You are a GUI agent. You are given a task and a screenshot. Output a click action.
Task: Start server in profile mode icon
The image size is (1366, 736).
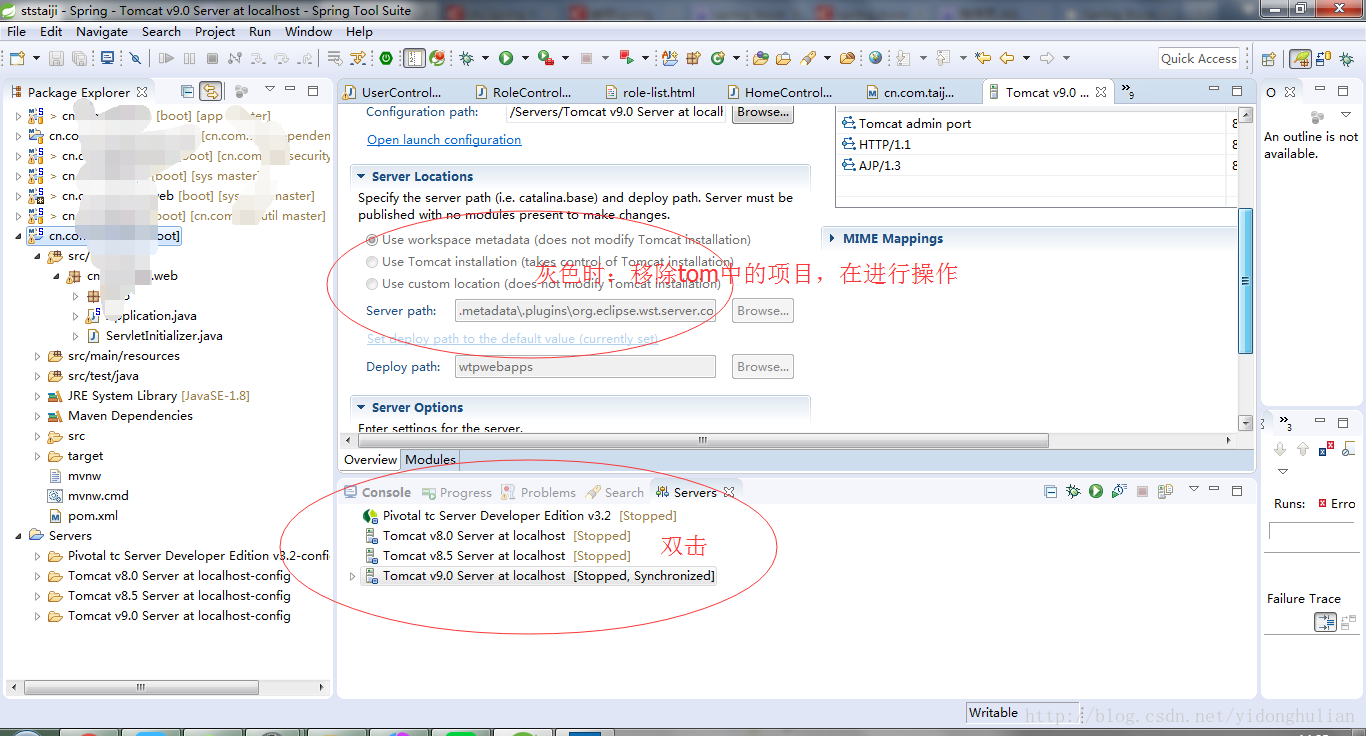pyautogui.click(x=1119, y=491)
